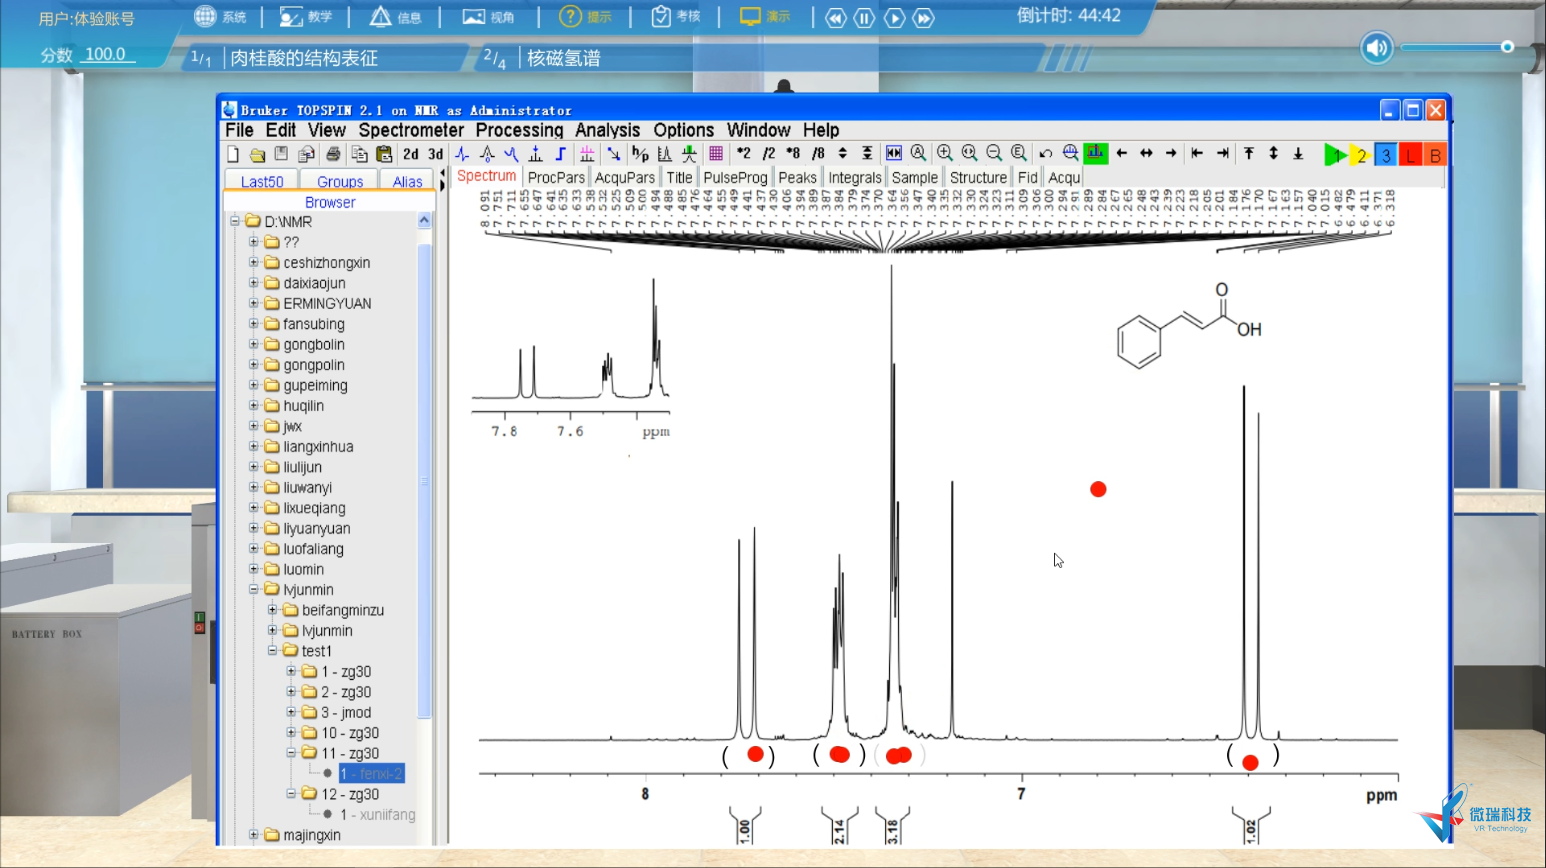Divide intensity by 2 (/2)
The image size is (1546, 868).
click(x=768, y=154)
